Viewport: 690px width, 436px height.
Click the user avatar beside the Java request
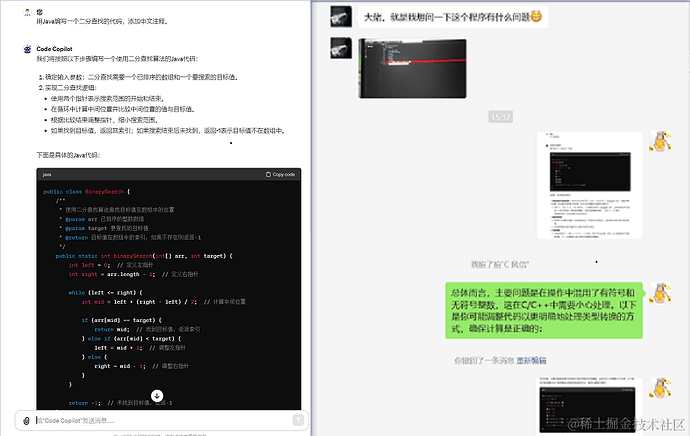tap(27, 12)
